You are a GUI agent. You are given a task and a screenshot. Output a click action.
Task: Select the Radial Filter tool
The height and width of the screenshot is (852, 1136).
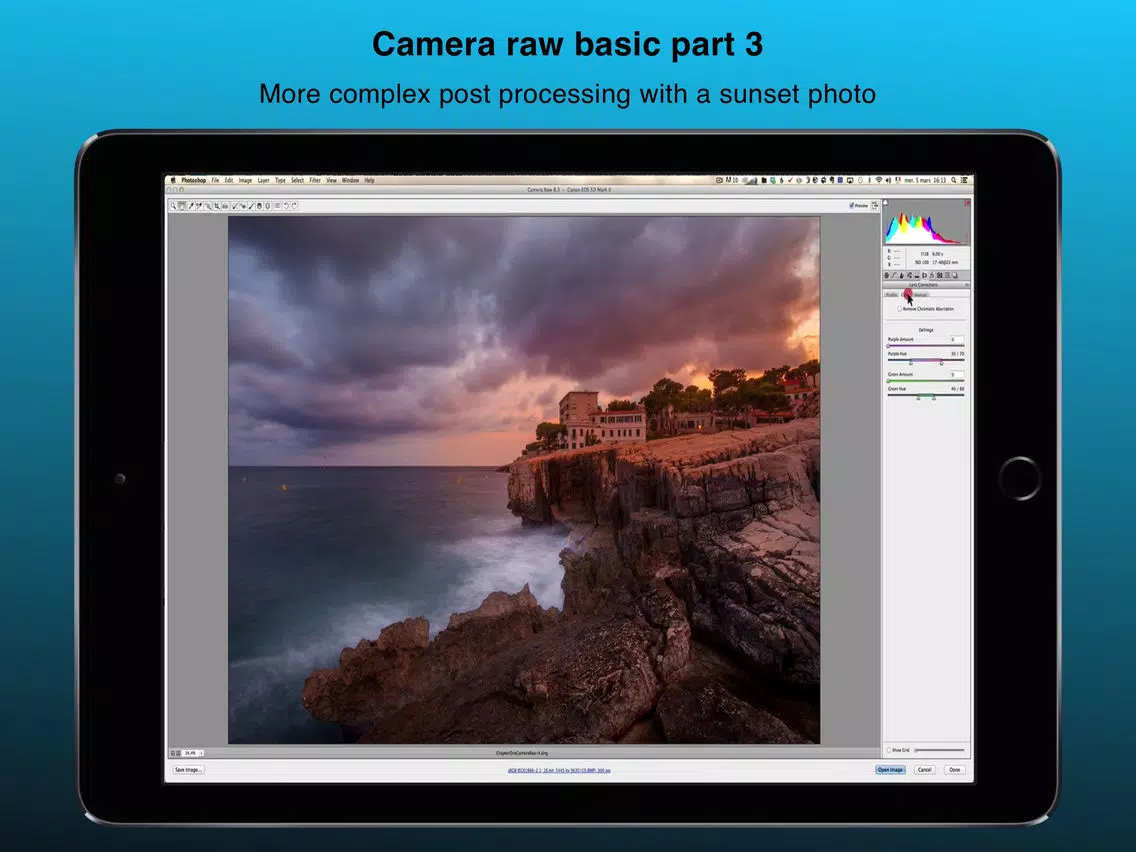tap(268, 206)
